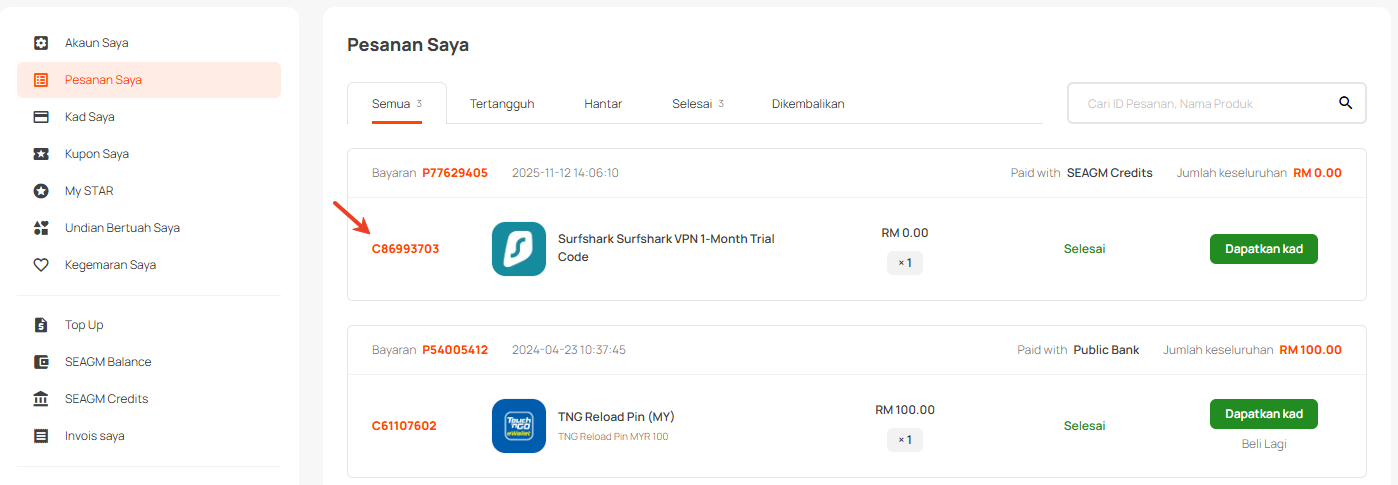Click the Akaun Saya gear icon
This screenshot has width=1398, height=485.
(x=41, y=43)
